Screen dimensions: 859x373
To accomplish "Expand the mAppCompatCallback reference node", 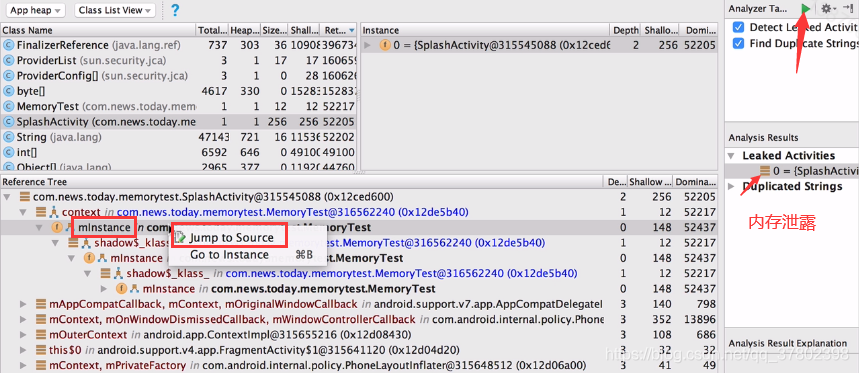I will tap(24, 303).
